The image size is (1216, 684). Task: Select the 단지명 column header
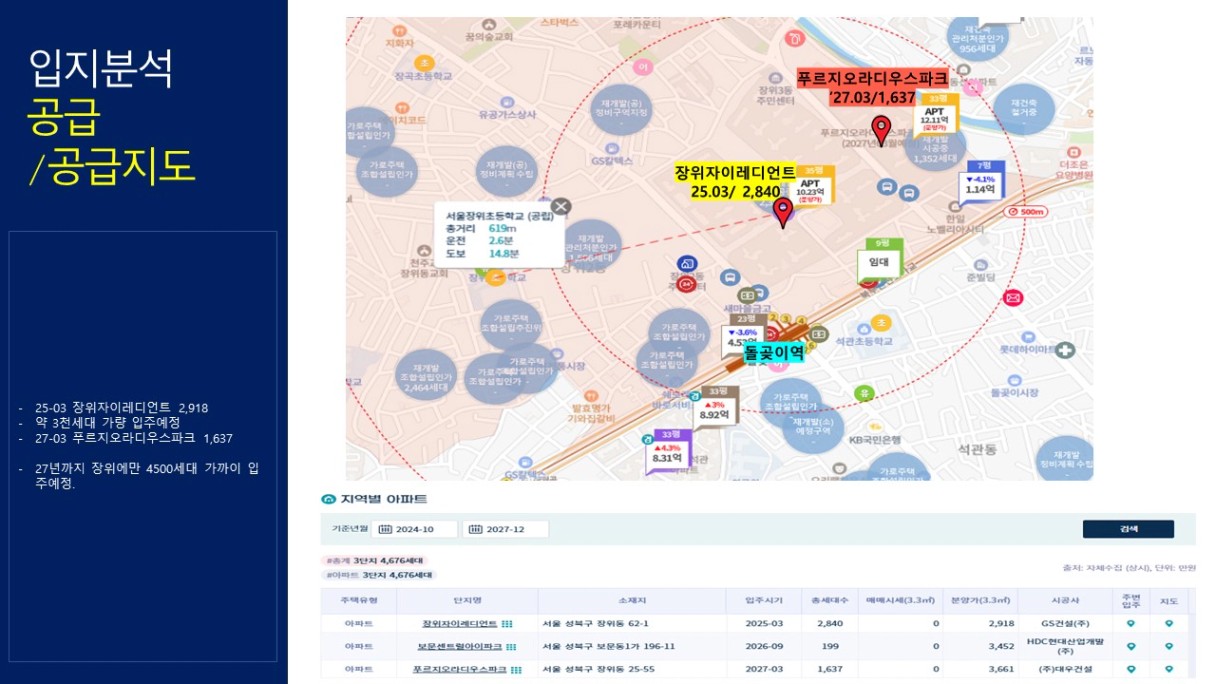[x=467, y=601]
